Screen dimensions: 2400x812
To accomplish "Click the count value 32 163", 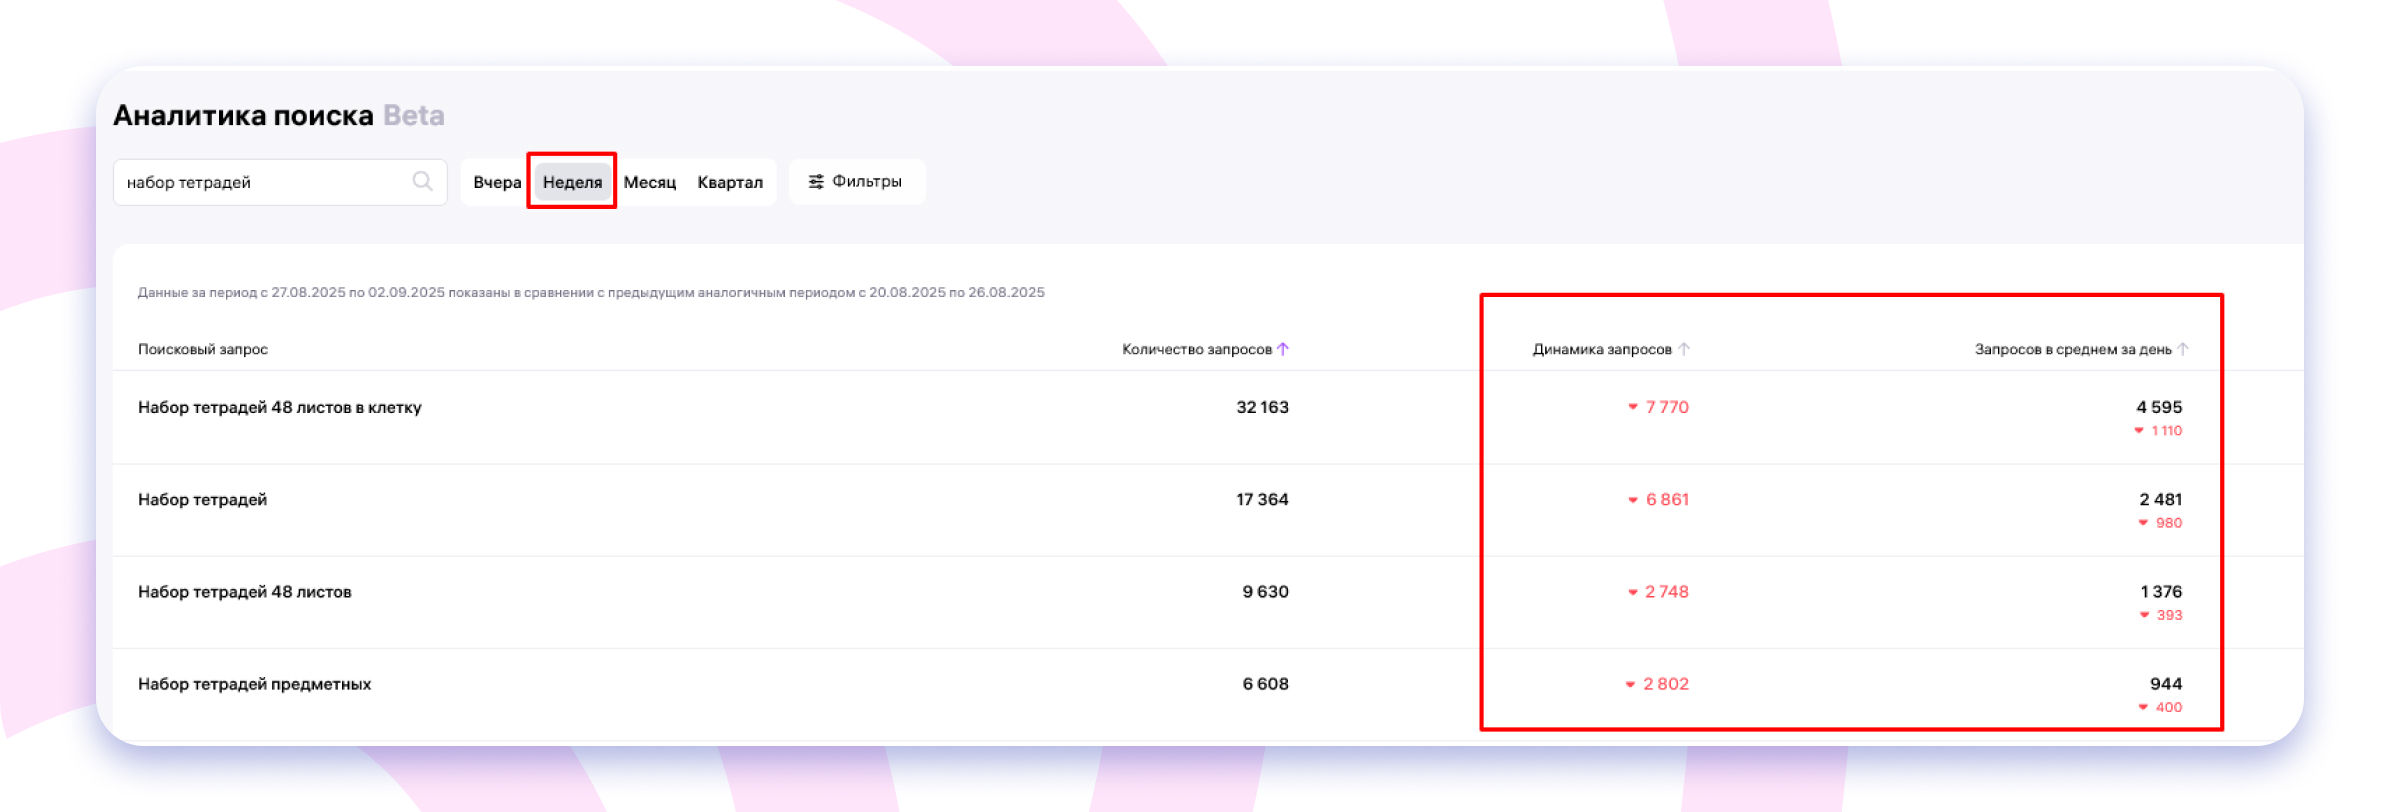I will click(1262, 407).
